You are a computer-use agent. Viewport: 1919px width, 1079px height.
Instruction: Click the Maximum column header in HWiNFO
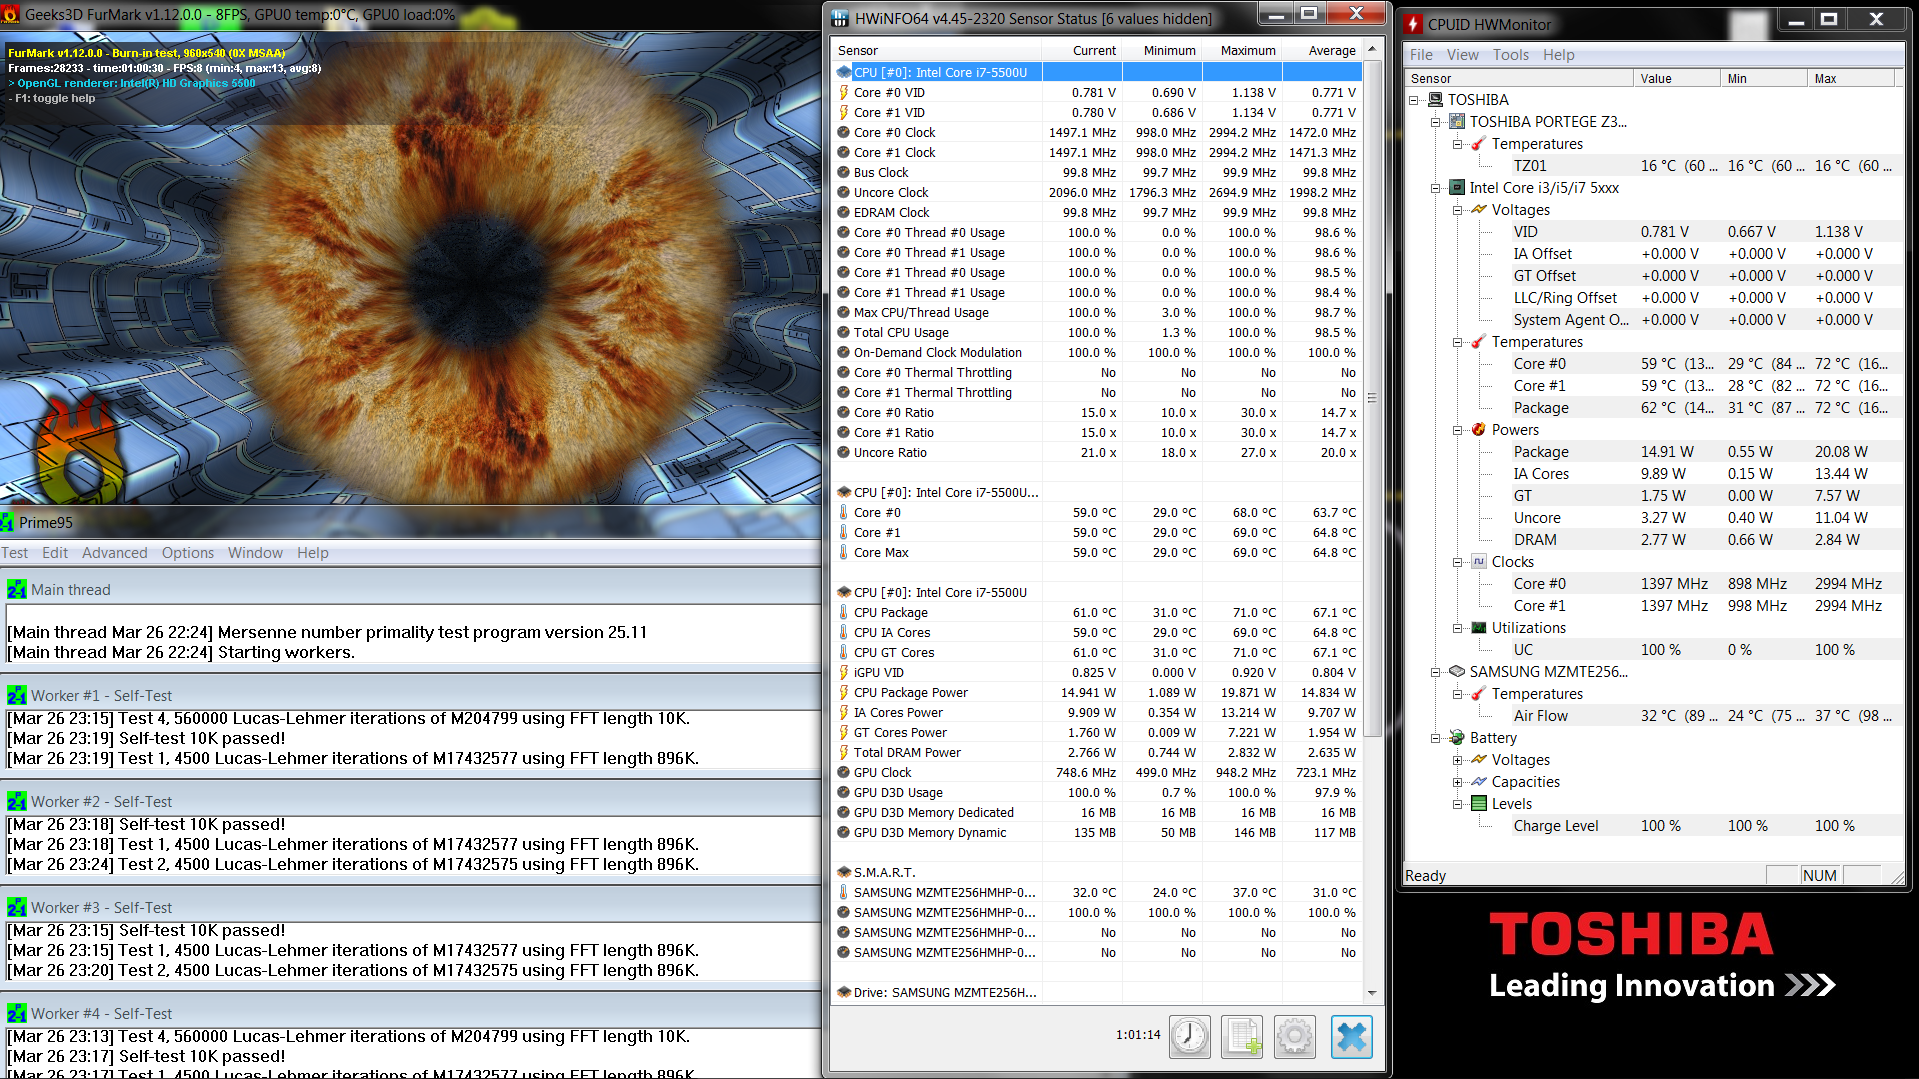[1241, 50]
